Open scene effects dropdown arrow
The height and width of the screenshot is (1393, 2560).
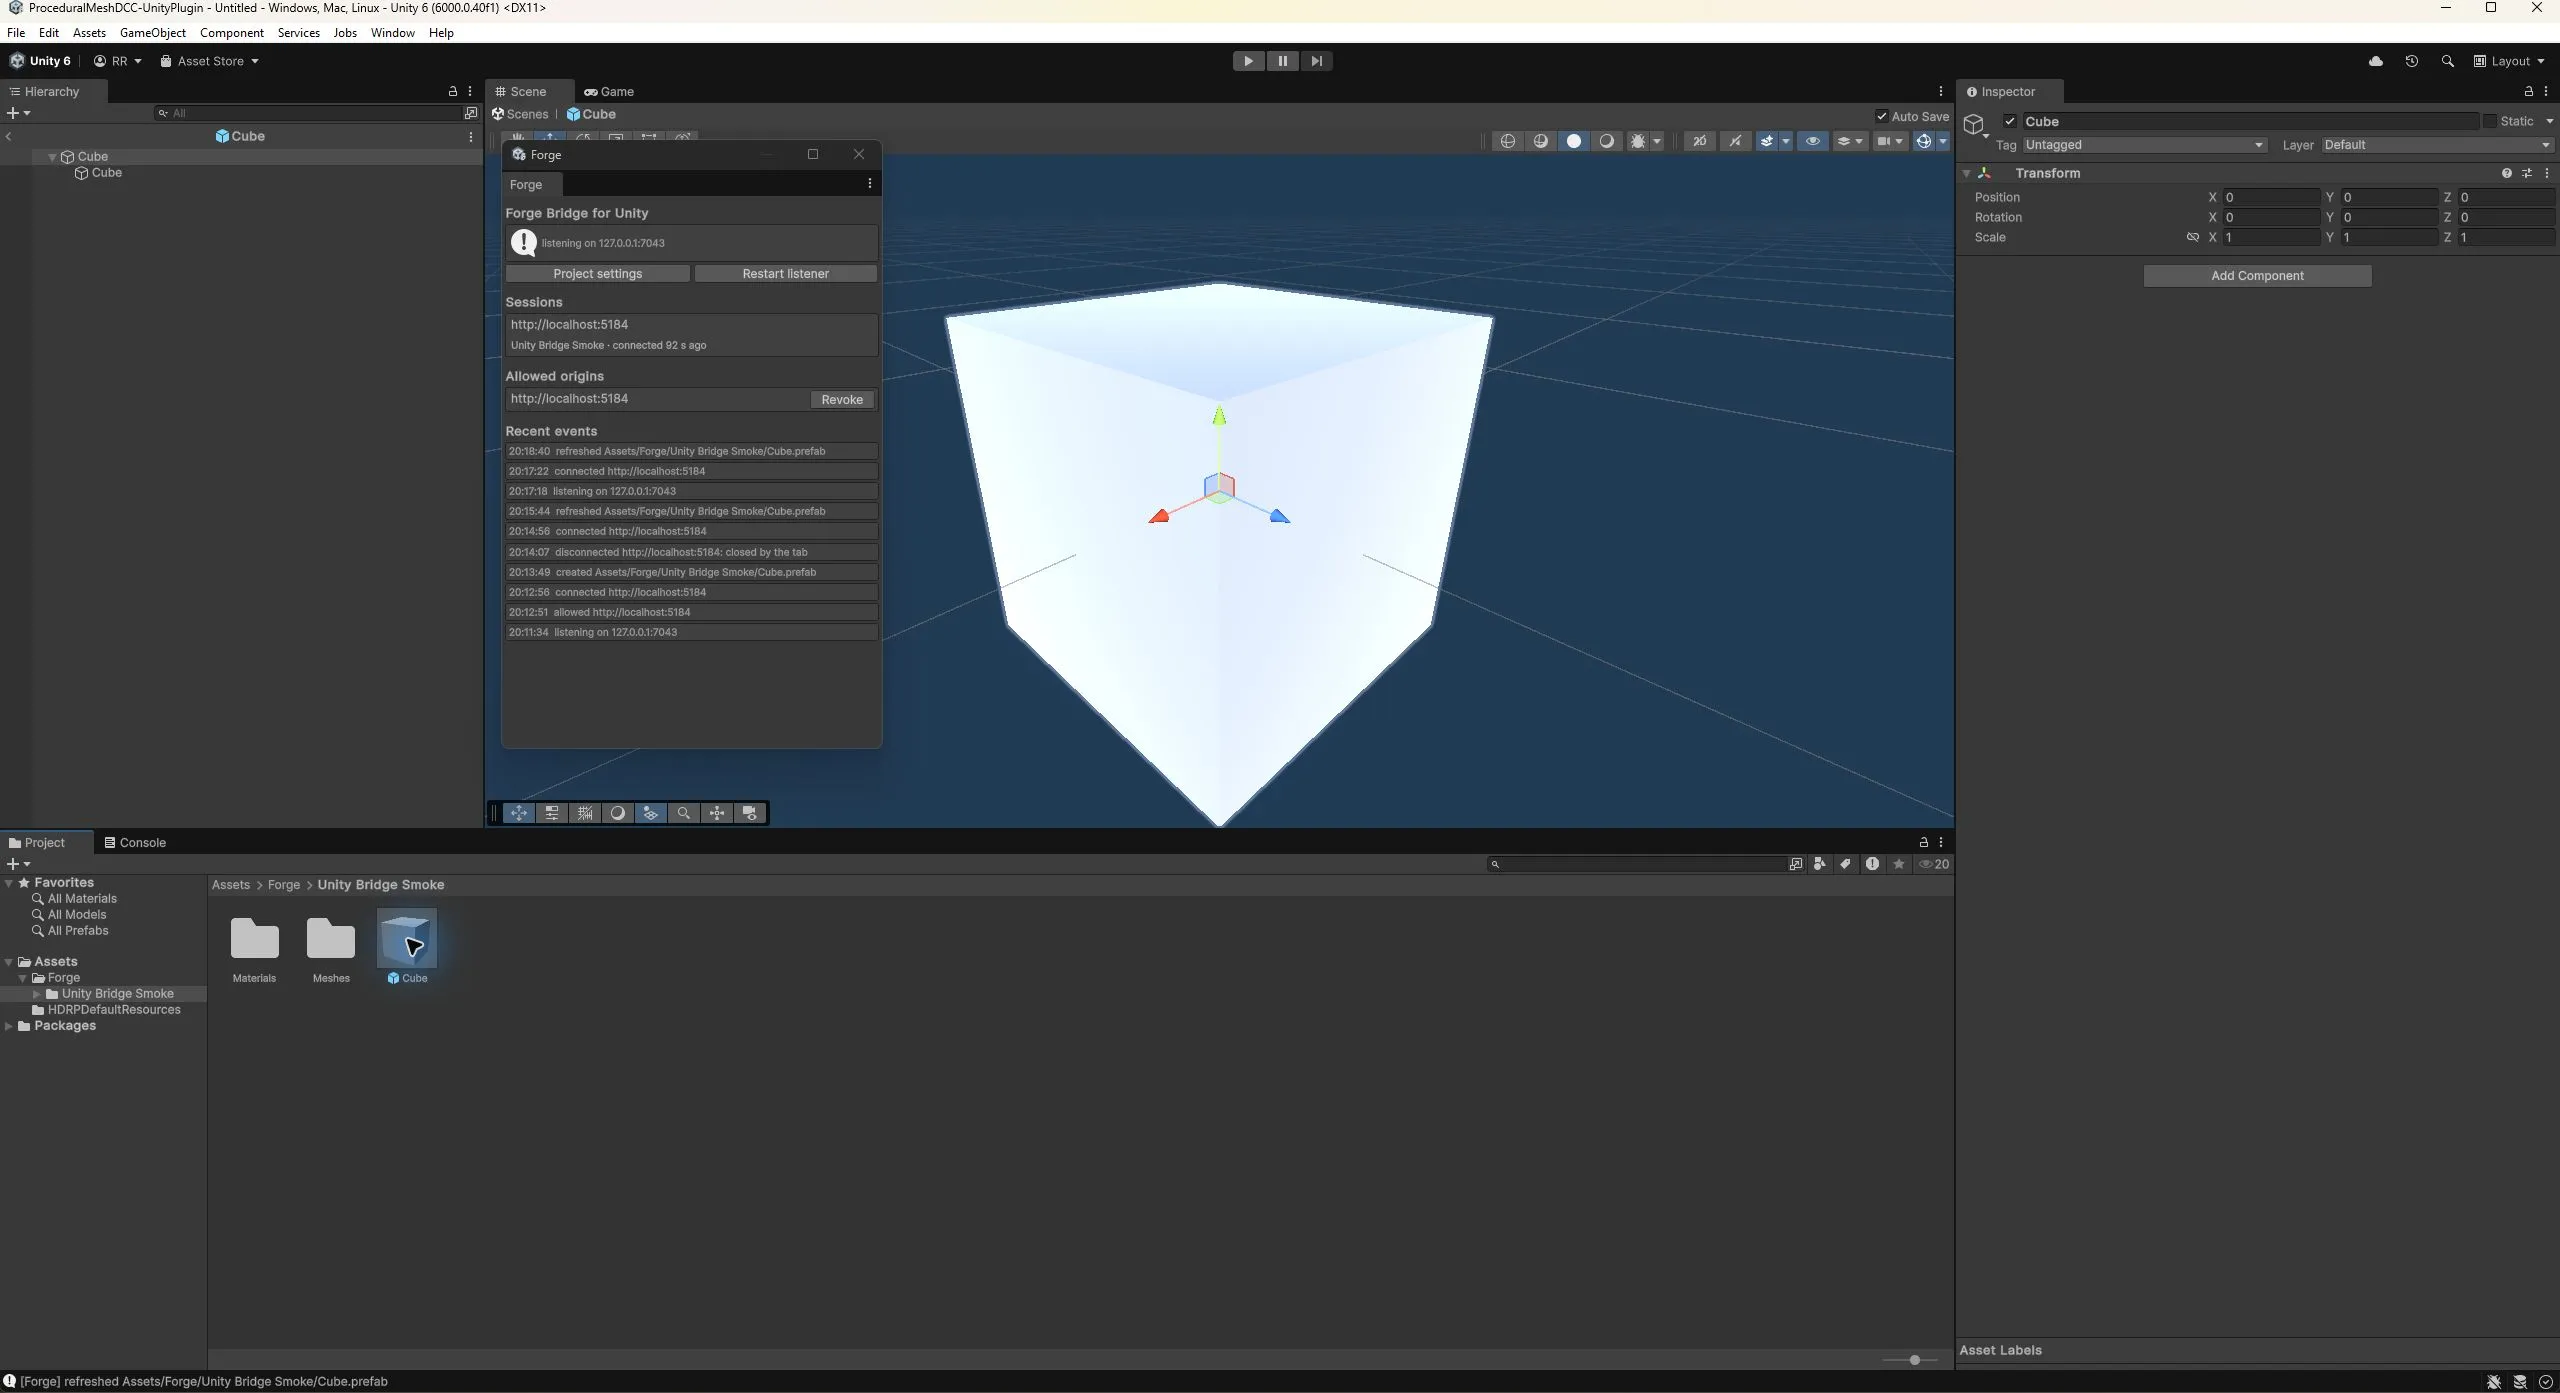pos(1786,141)
